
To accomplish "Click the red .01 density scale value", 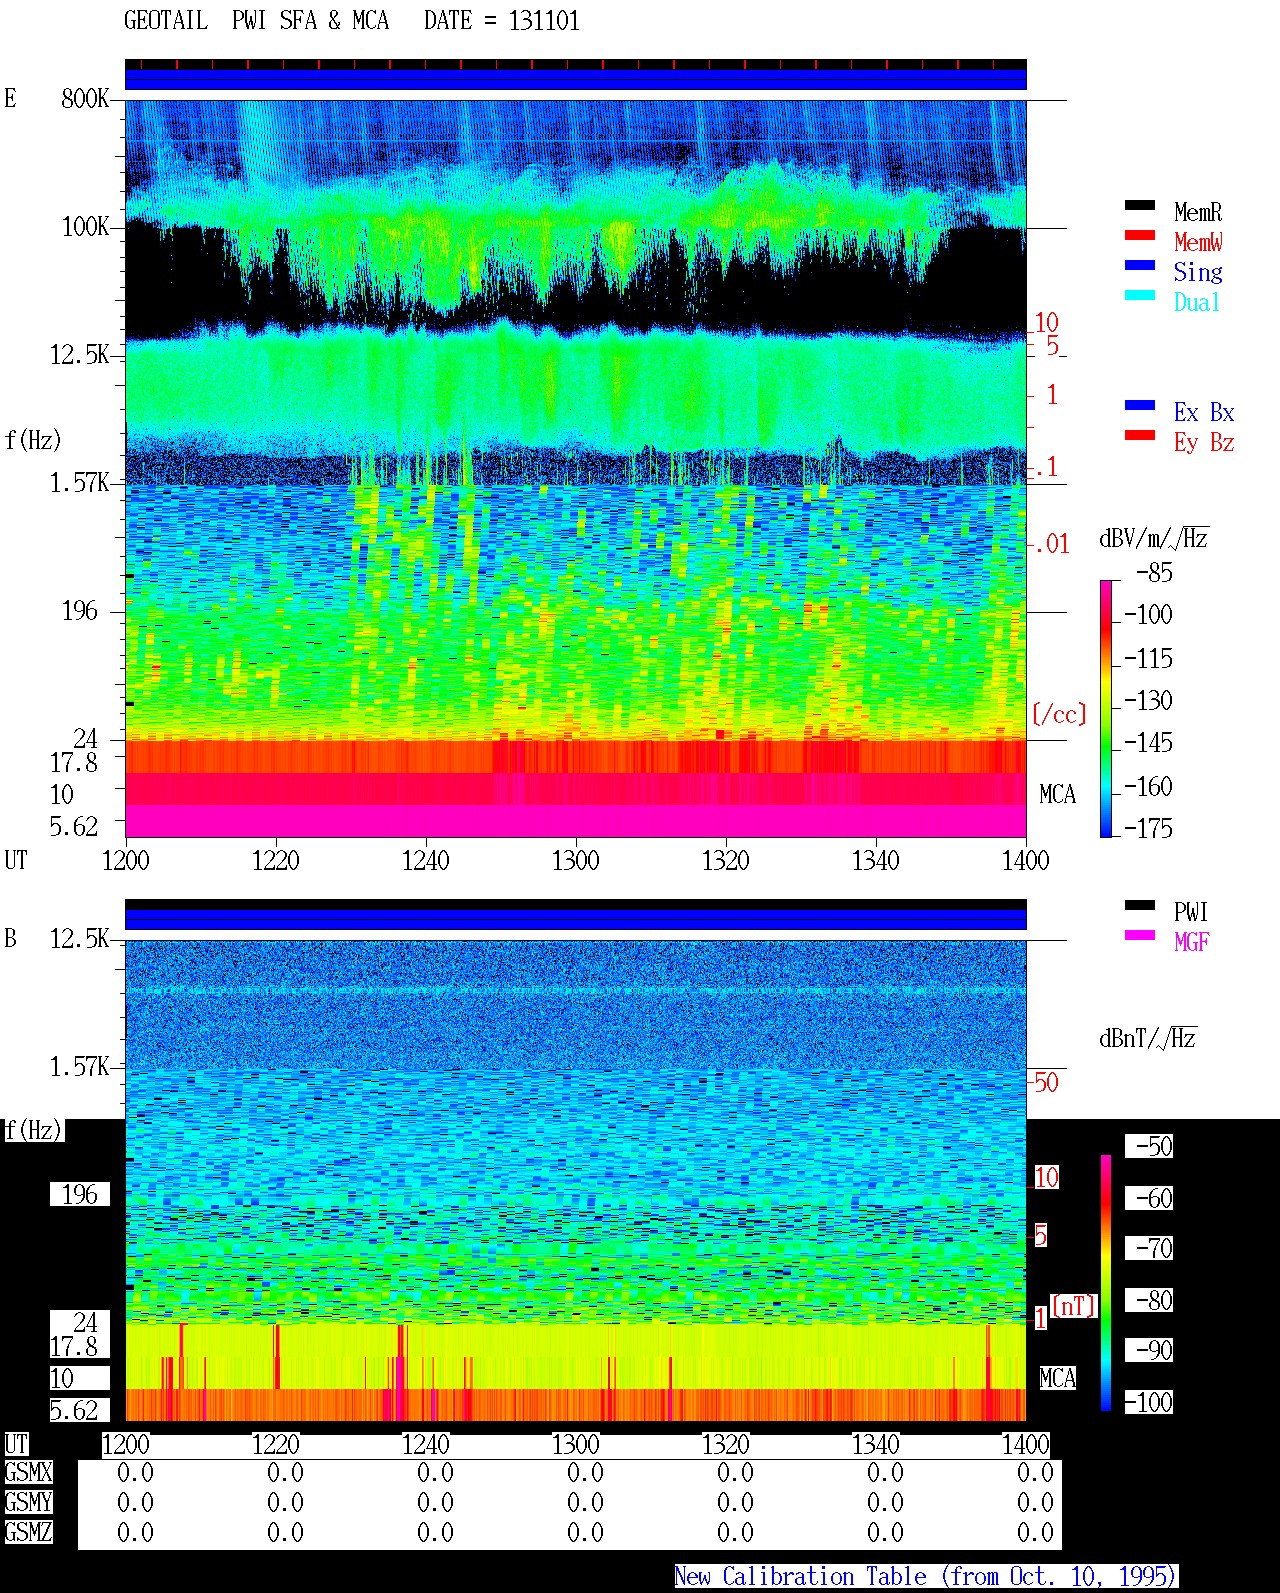I will pyautogui.click(x=1051, y=544).
